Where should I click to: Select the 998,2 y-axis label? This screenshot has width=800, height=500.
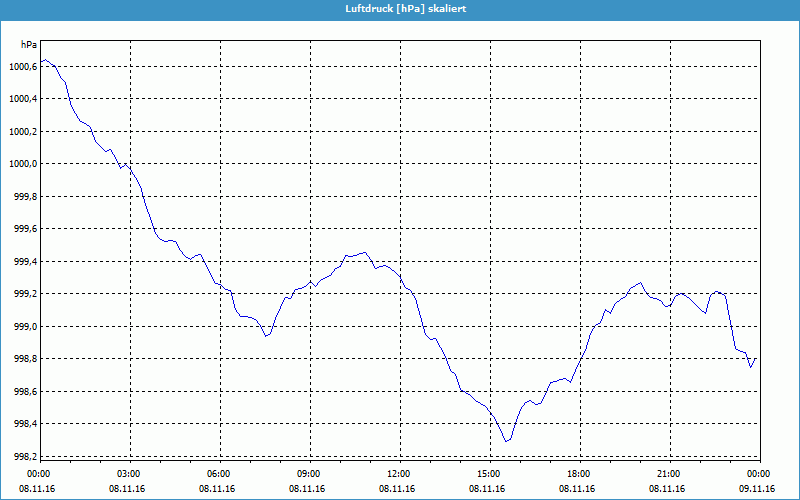pyautogui.click(x=24, y=457)
